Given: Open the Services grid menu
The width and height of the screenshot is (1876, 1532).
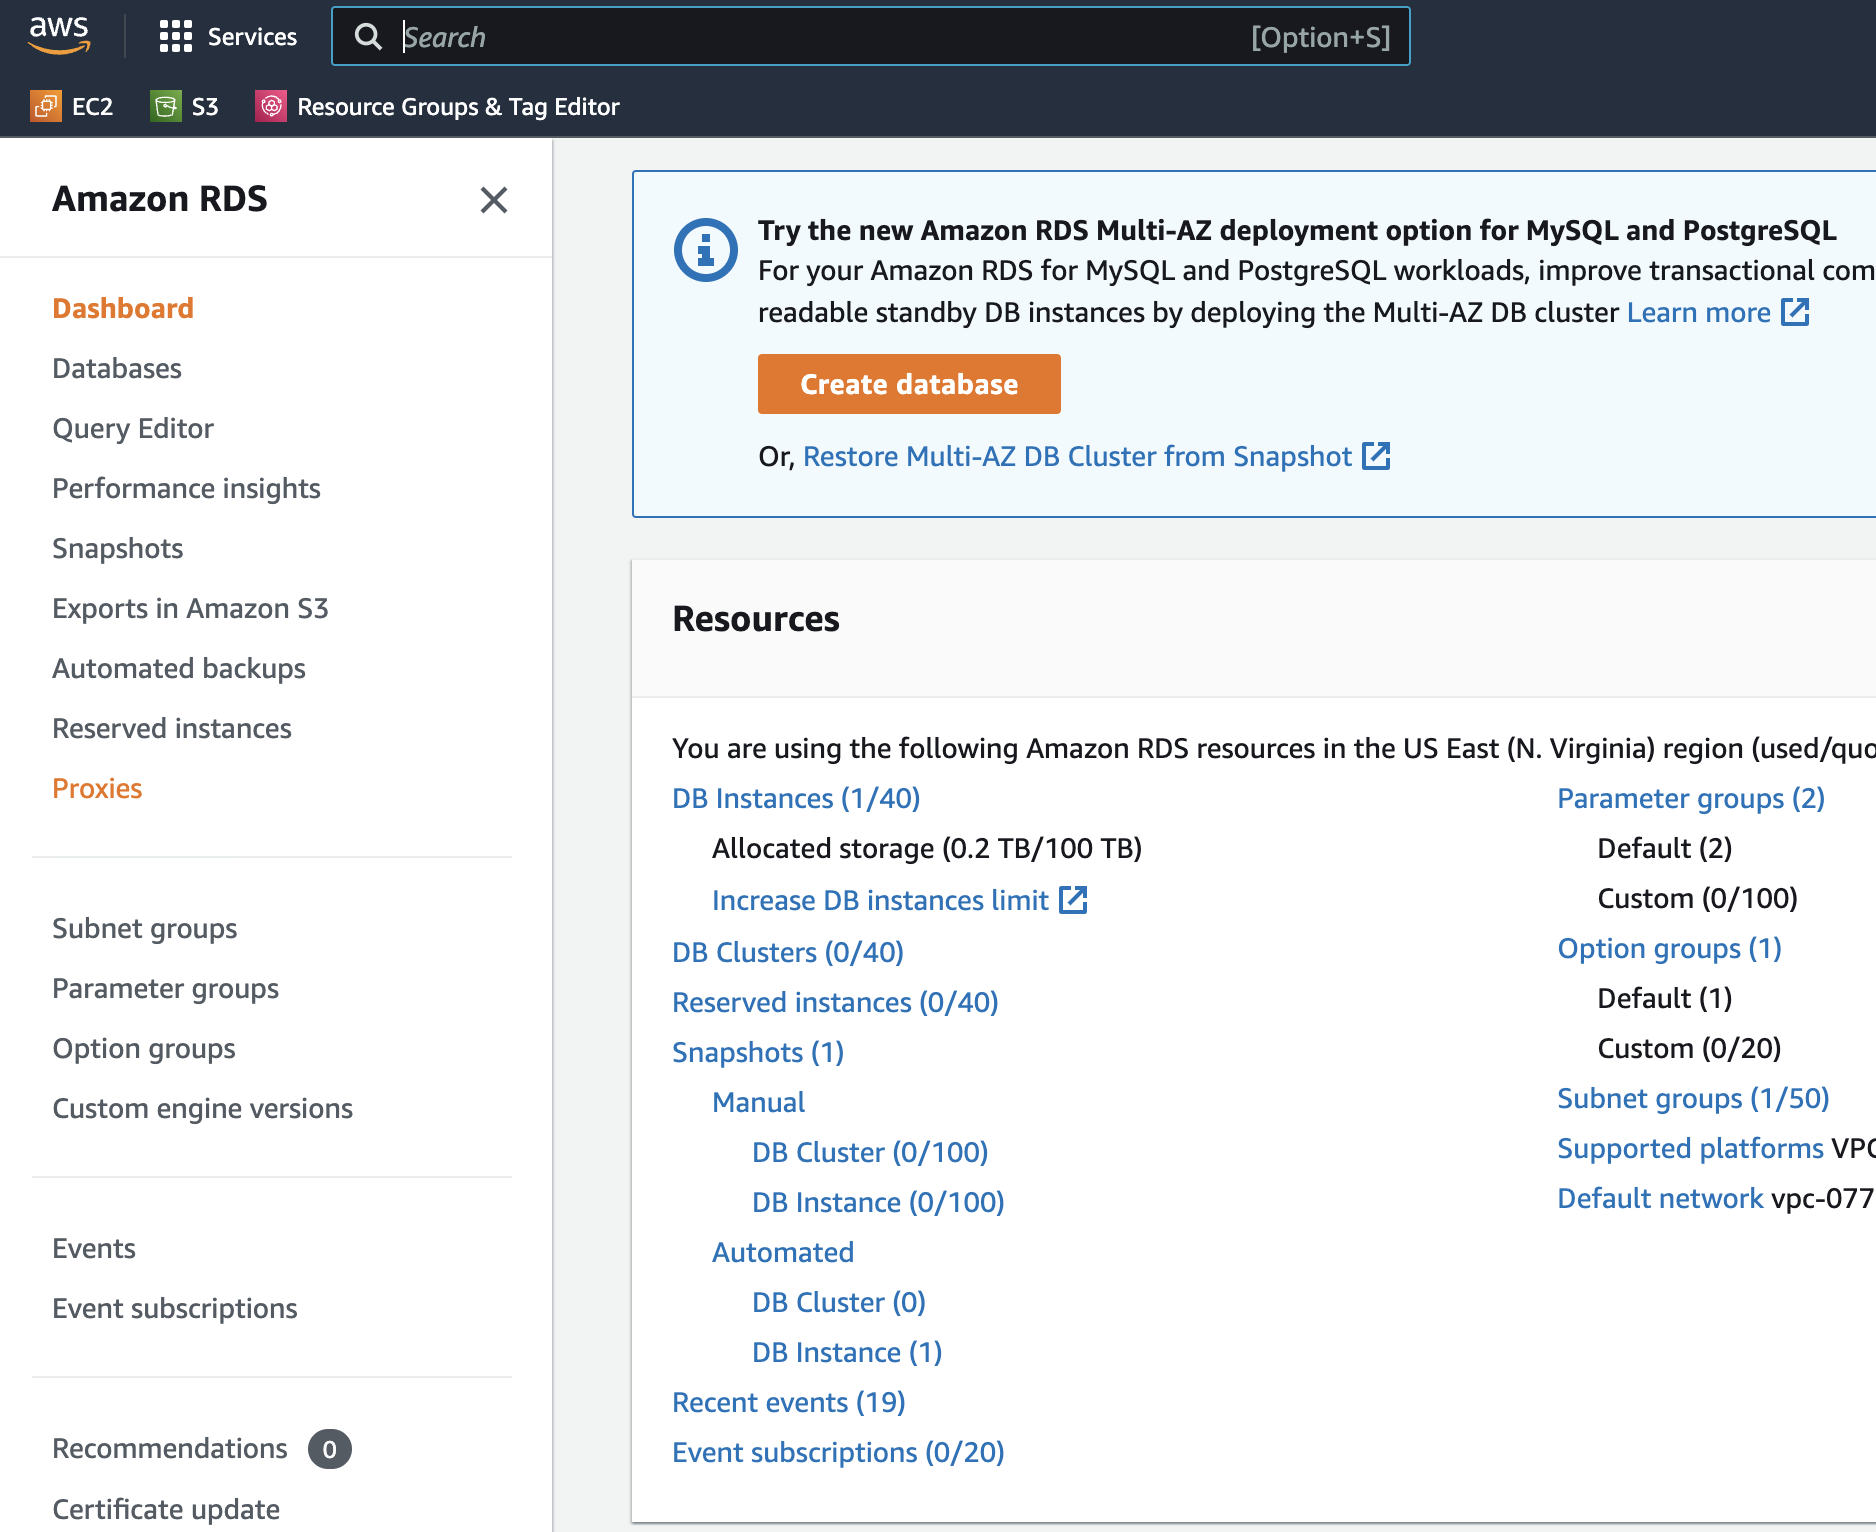Looking at the screenshot, I should click(x=228, y=37).
